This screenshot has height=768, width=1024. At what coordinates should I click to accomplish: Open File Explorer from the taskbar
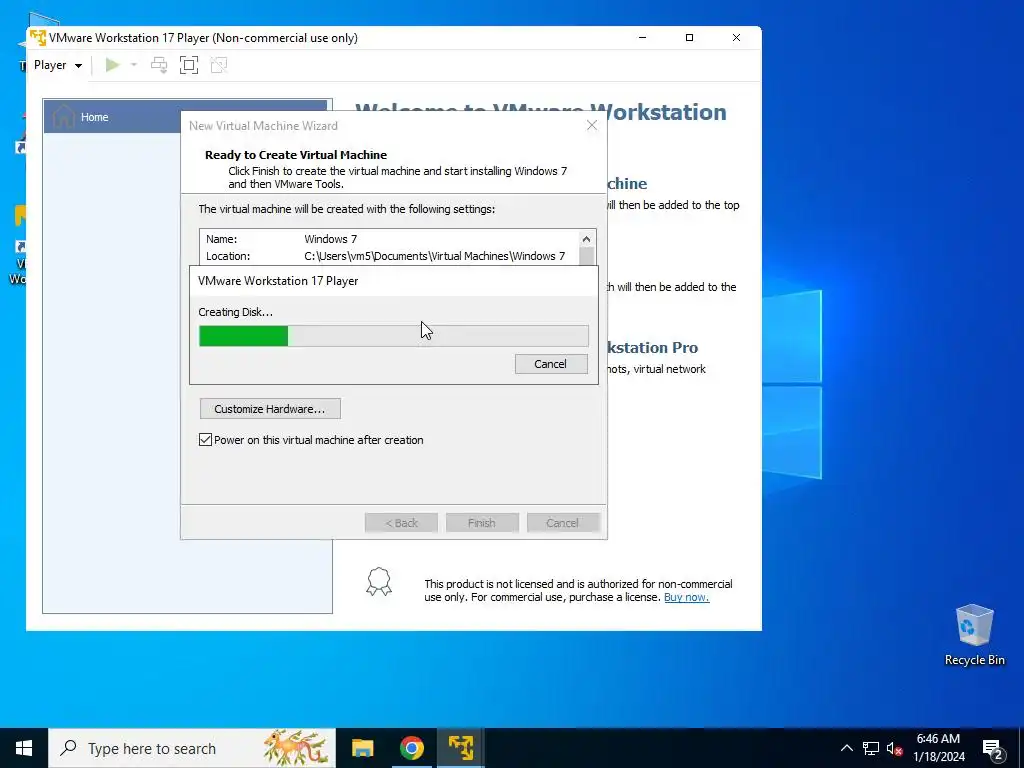(x=362, y=748)
